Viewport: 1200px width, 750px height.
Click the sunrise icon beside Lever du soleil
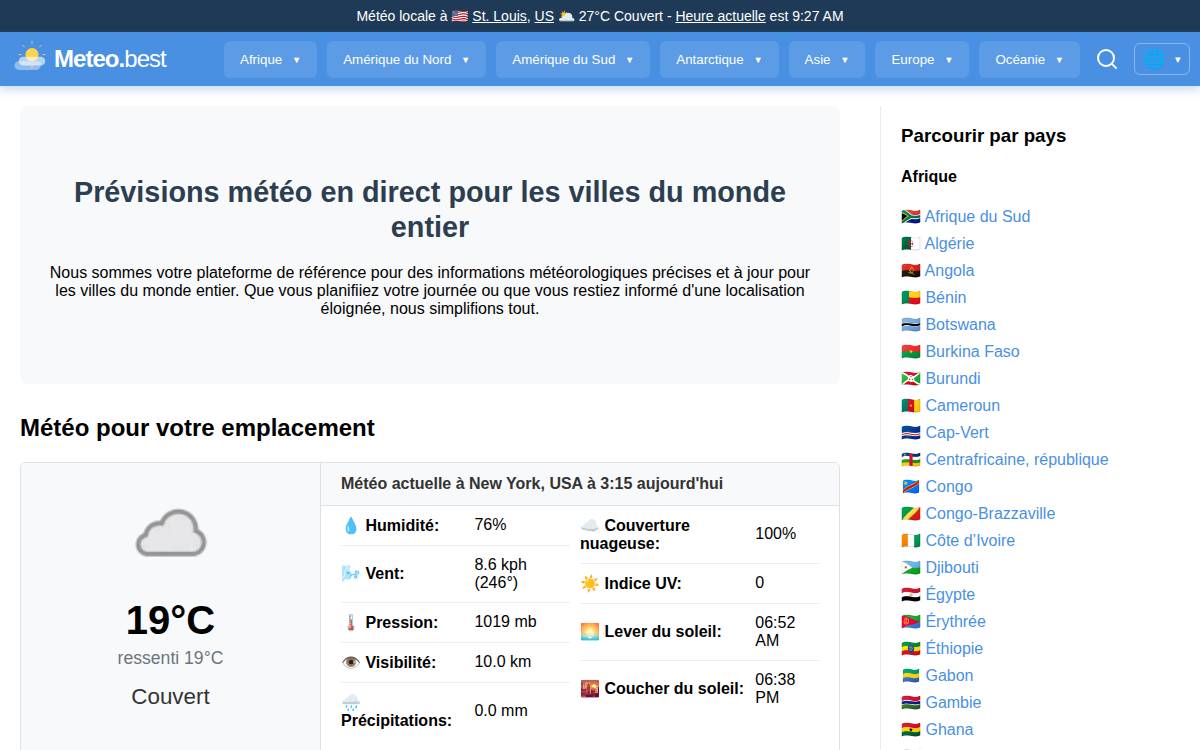coord(590,631)
